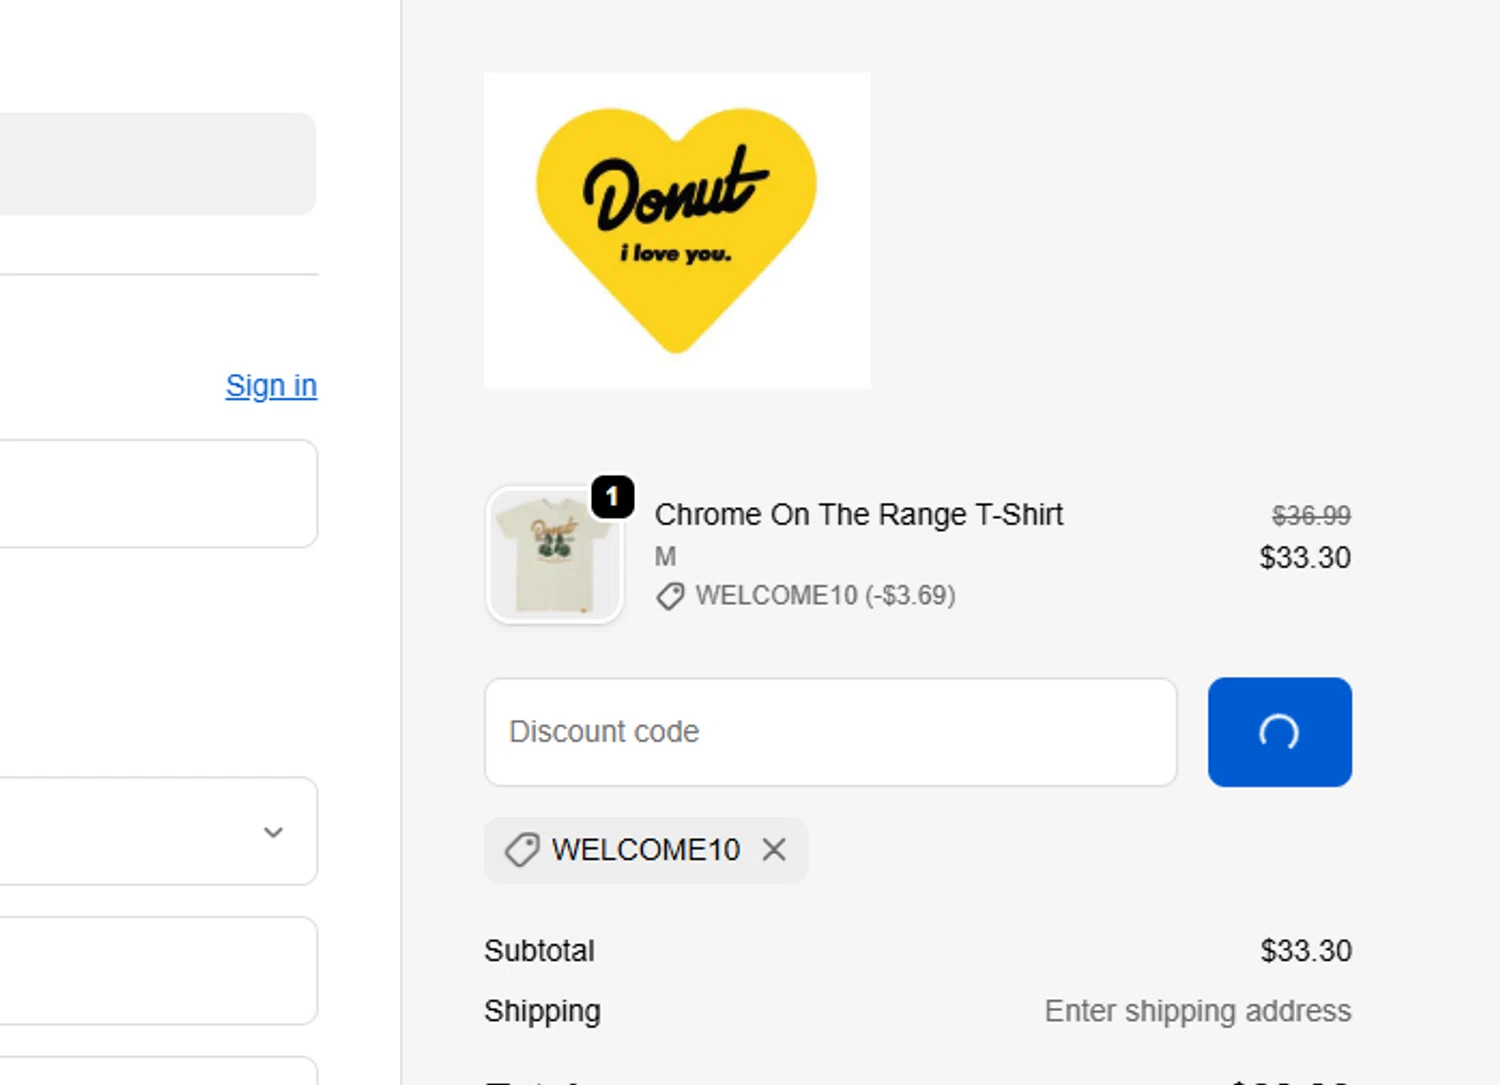This screenshot has width=1500, height=1085.
Task: Click the tag icon inside the WELCOME10 chip
Action: pos(522,850)
